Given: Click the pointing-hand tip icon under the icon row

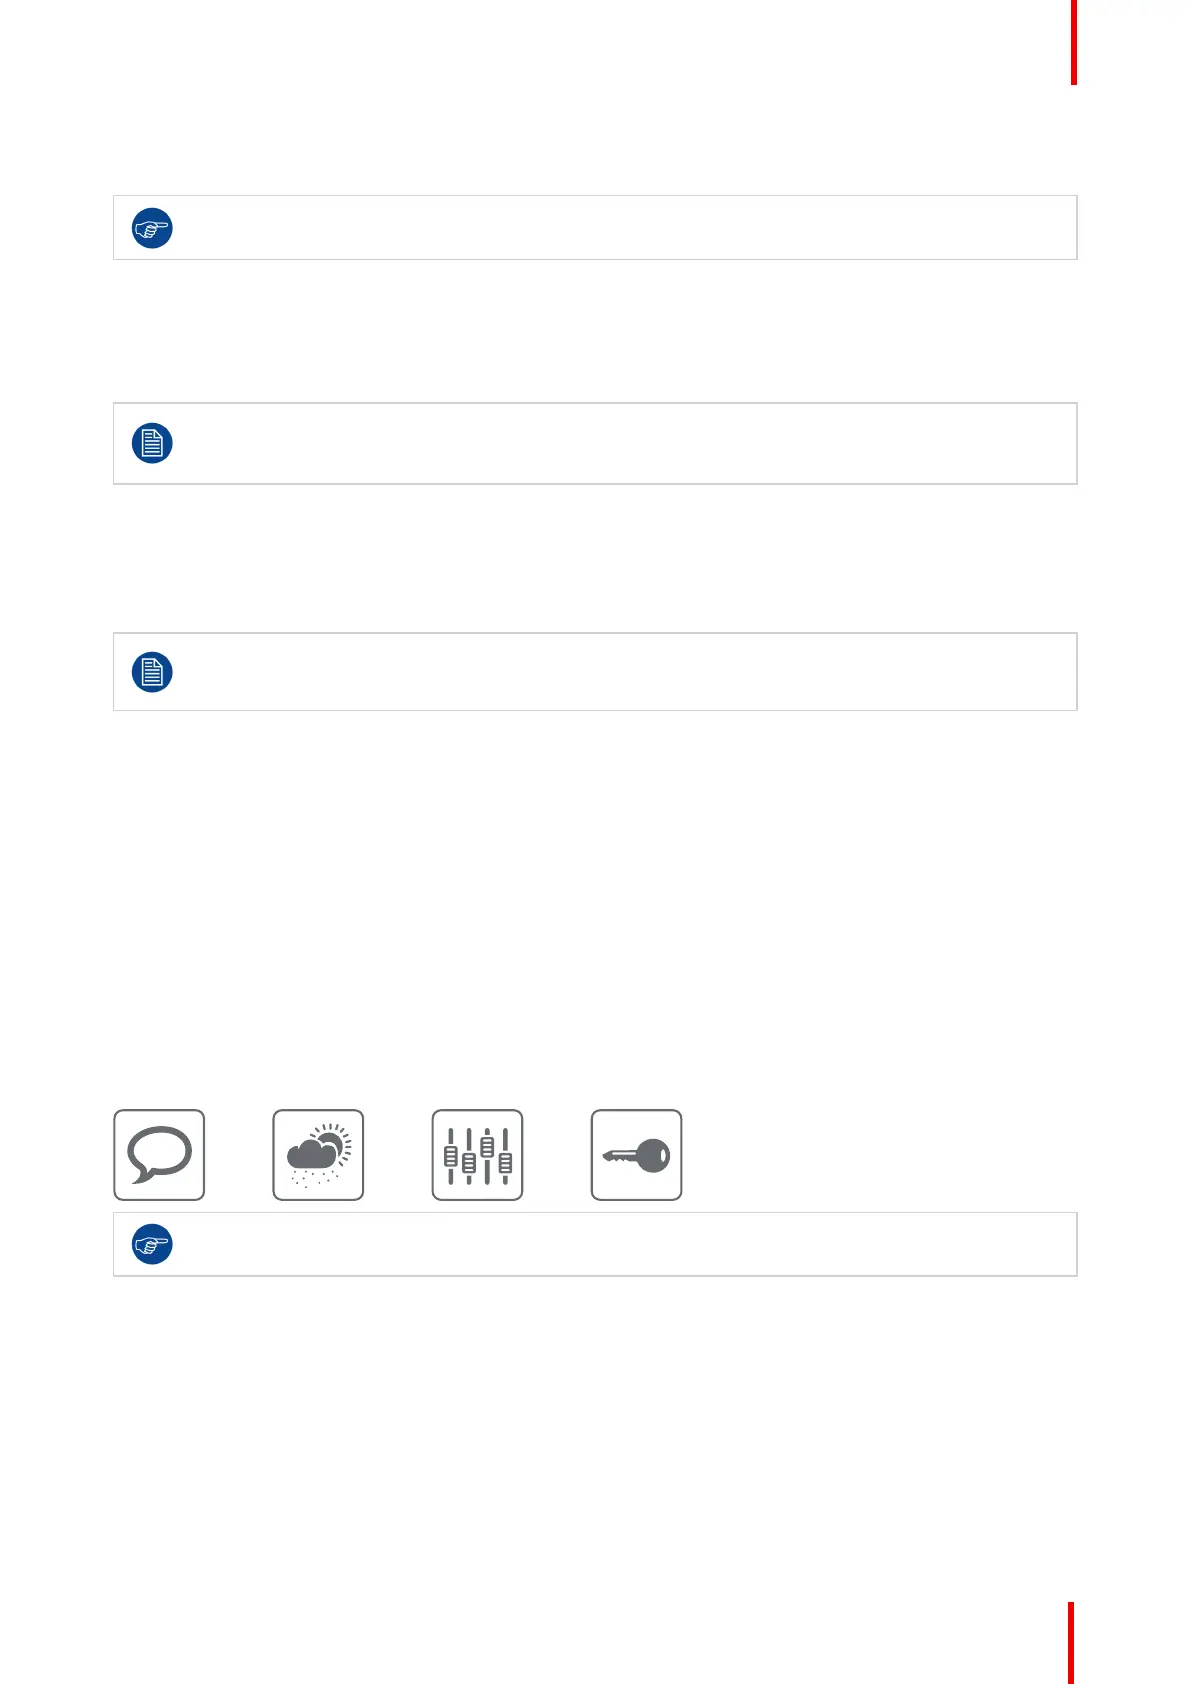Looking at the screenshot, I should pyautogui.click(x=152, y=1244).
